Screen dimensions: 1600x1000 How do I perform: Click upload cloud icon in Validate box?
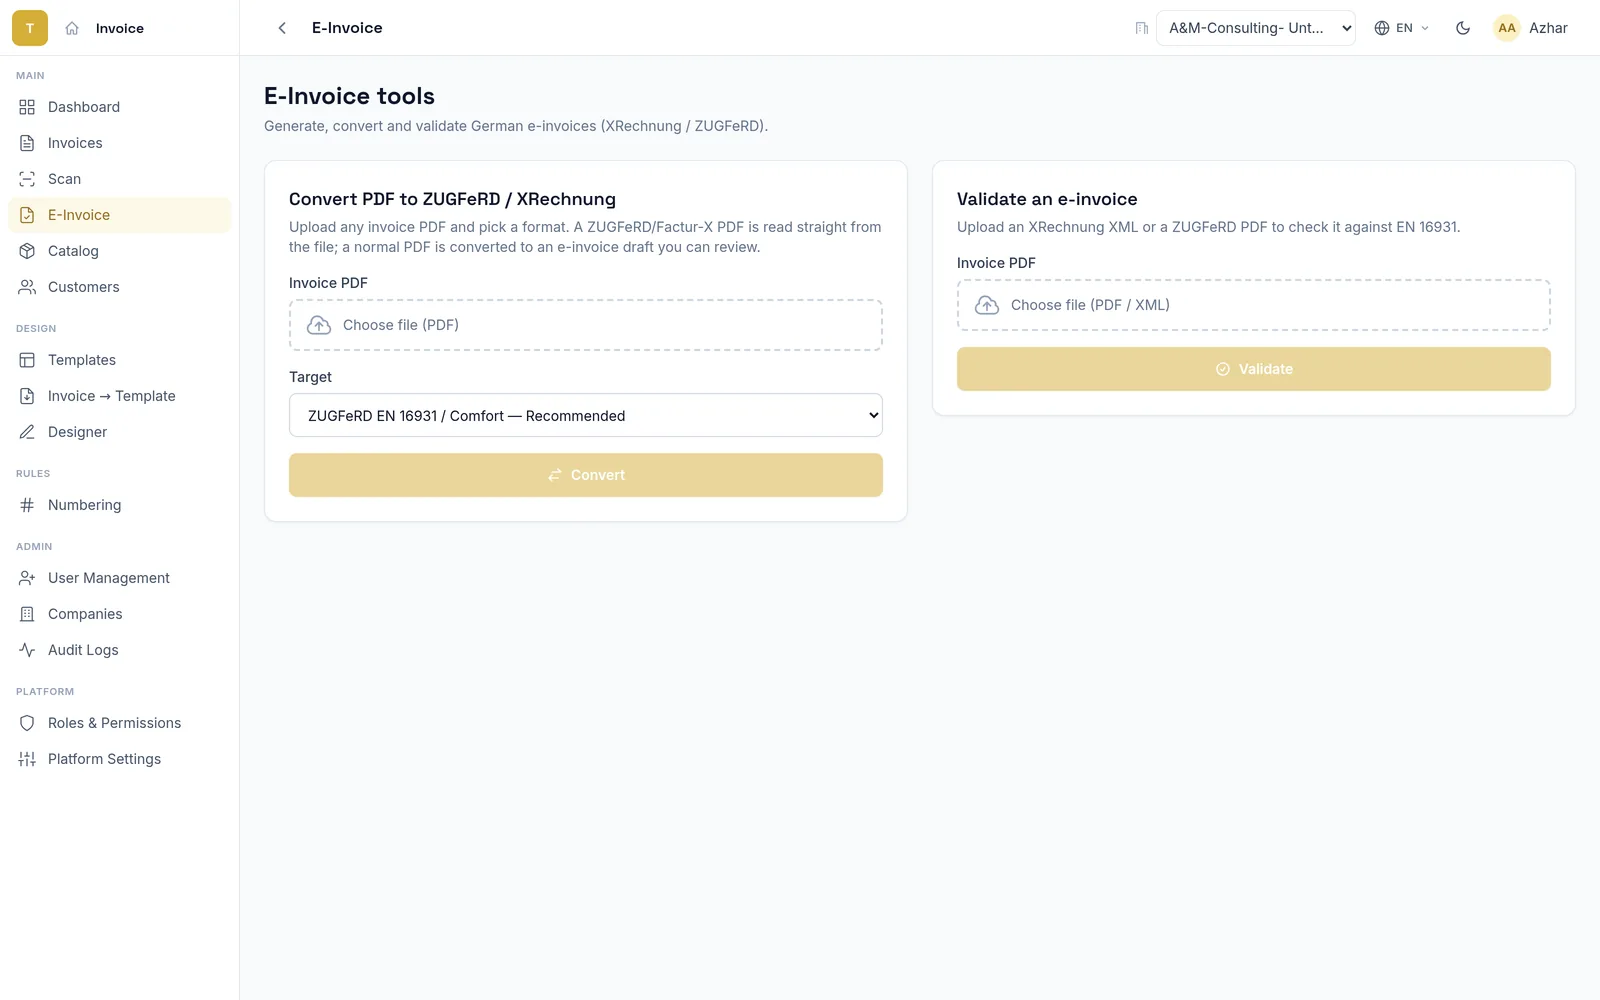click(x=987, y=305)
